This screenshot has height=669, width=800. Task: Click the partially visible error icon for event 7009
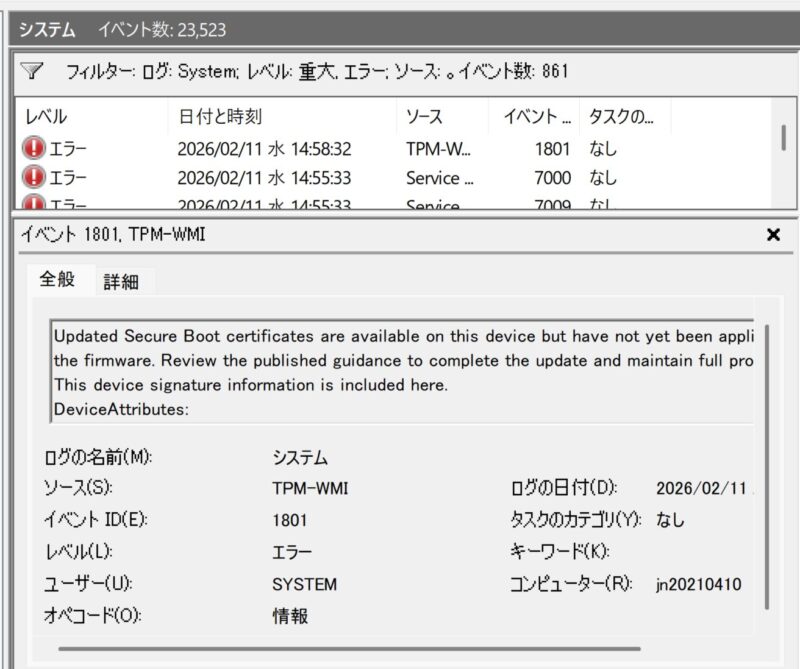tap(34, 204)
